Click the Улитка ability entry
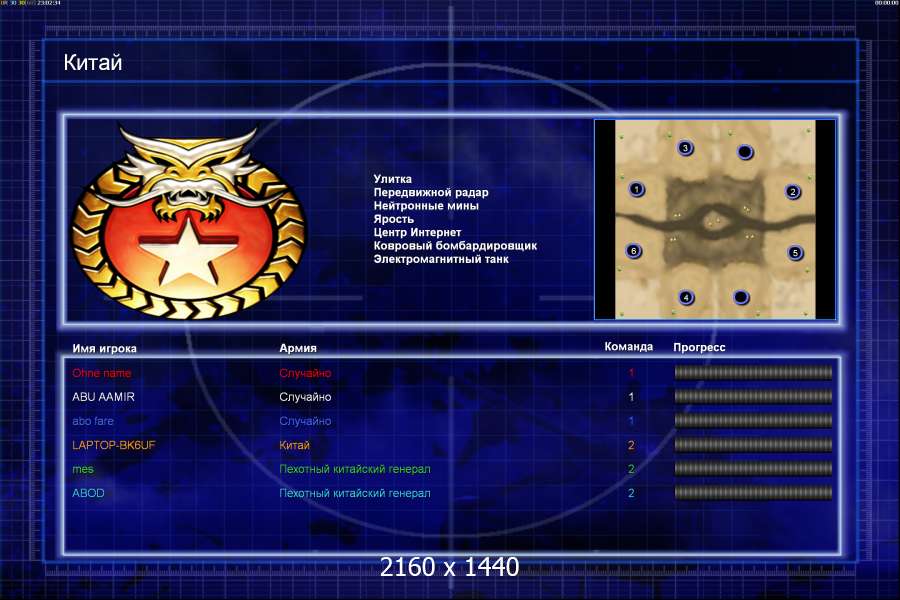The width and height of the screenshot is (900, 600). 393,179
